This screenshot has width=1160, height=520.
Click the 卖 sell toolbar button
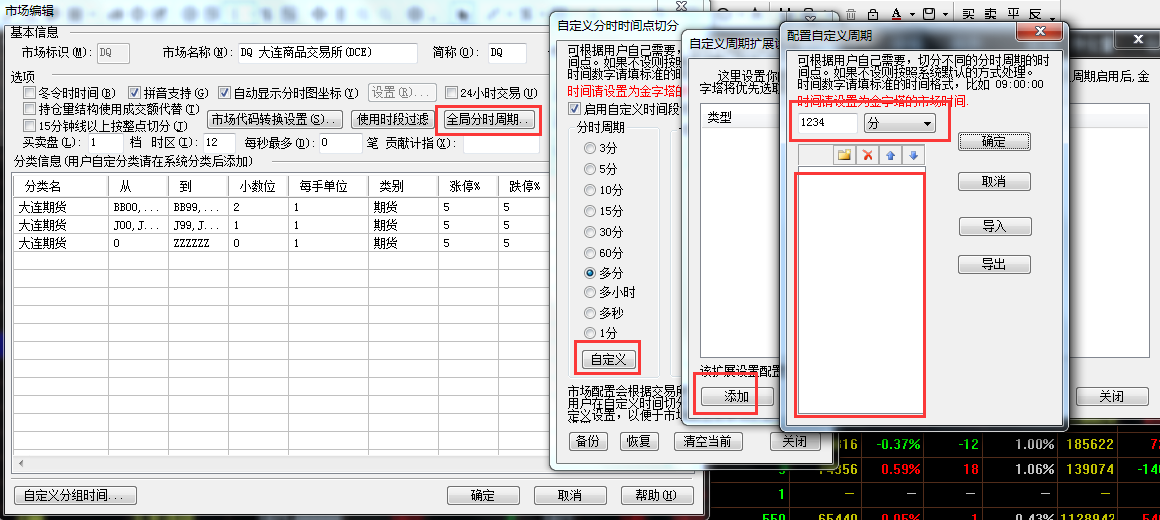[990, 13]
